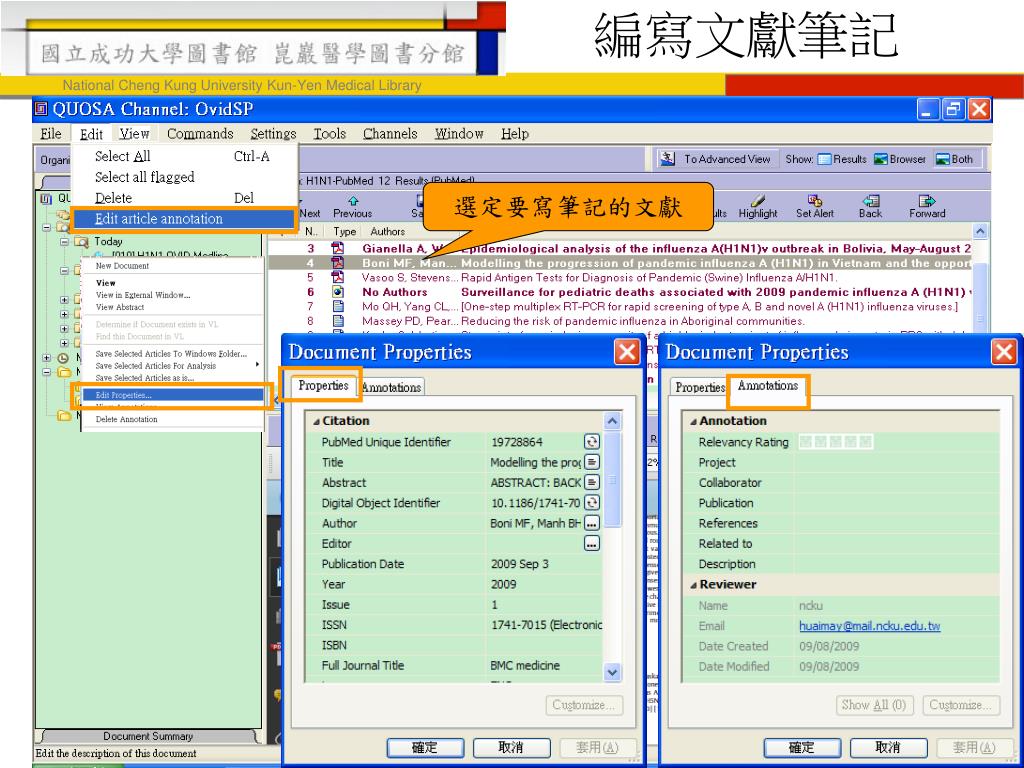1024x768 pixels.
Task: Collapse the Today tree node
Action: click(64, 242)
